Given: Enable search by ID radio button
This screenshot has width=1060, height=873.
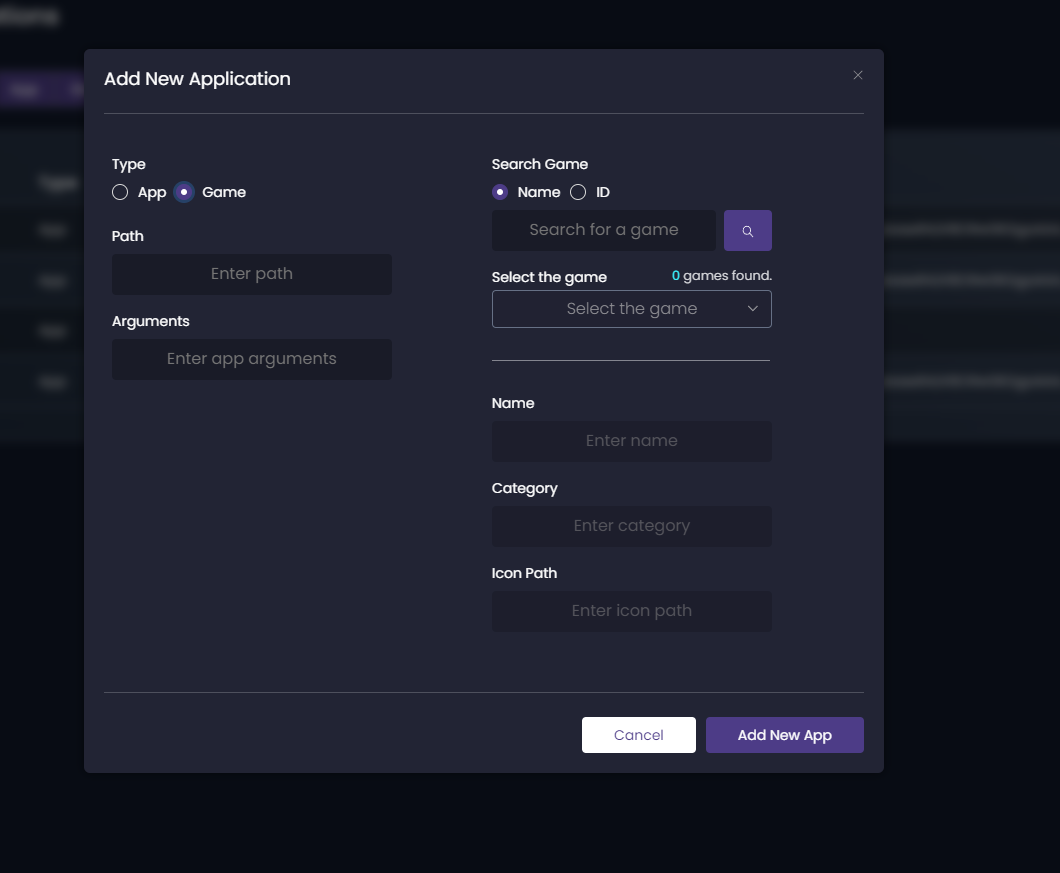Looking at the screenshot, I should [577, 192].
